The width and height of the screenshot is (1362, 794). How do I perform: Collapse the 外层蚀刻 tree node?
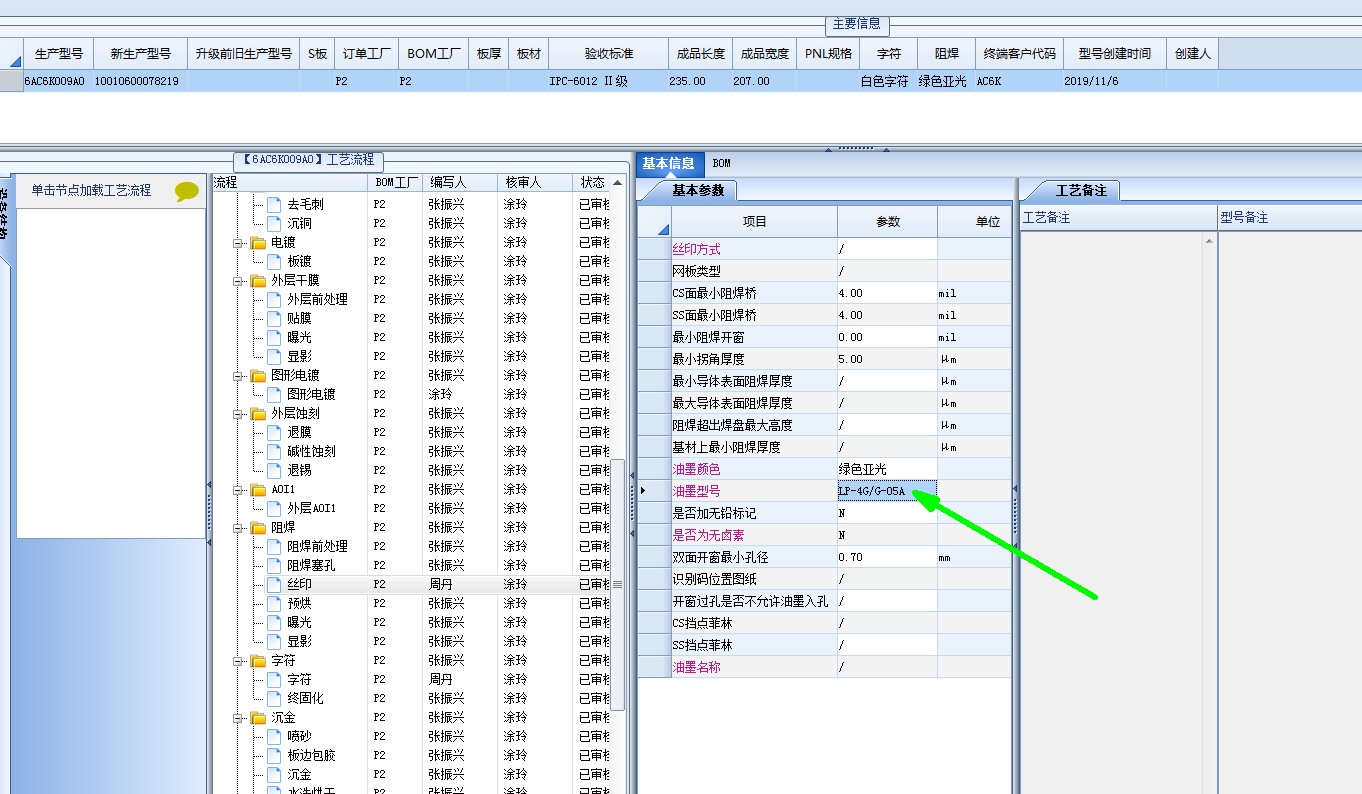pyautogui.click(x=240, y=414)
